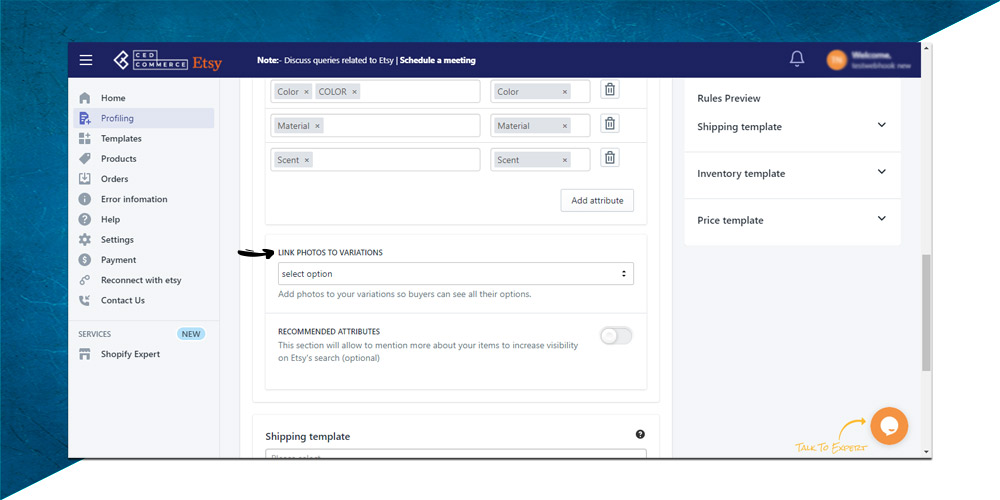This screenshot has height=500, width=1000.
Task: Clear the right-side Scent selection
Action: (564, 160)
